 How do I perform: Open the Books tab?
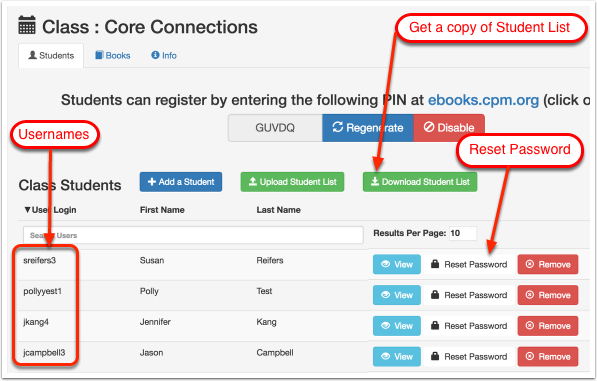[113, 56]
